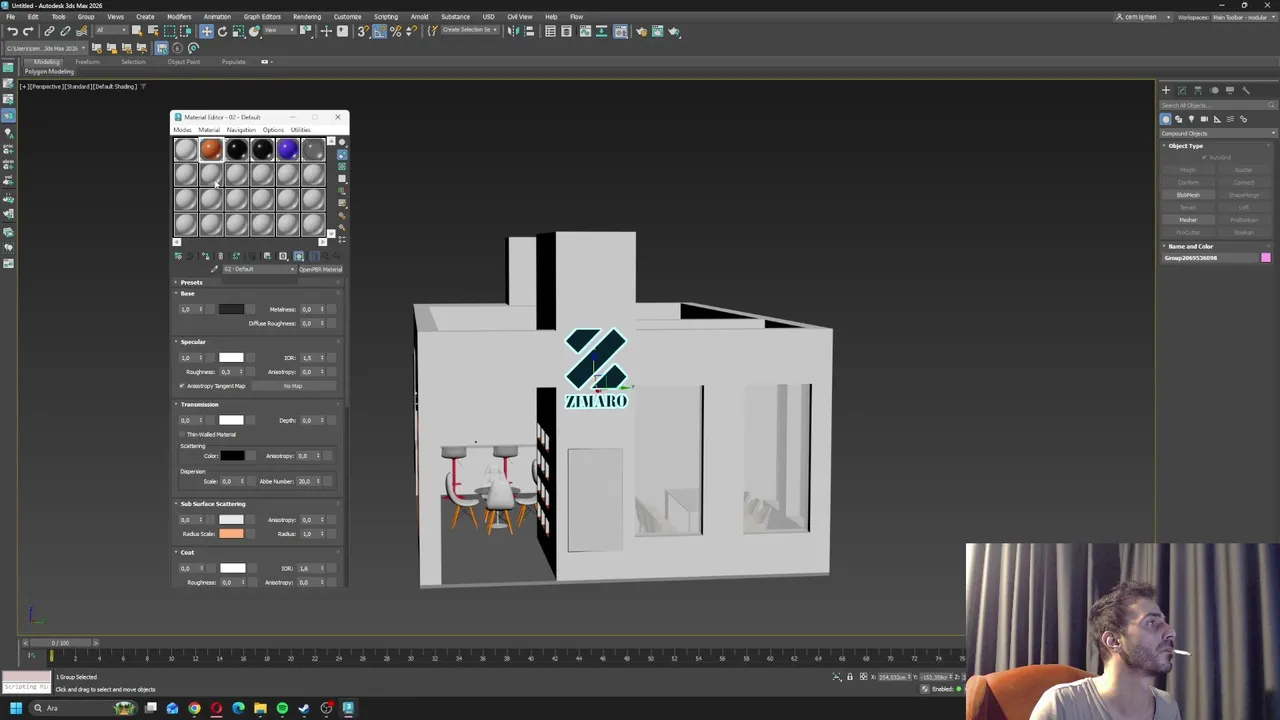
Task: Open the Render Setup teapot icon
Action: coord(641,31)
